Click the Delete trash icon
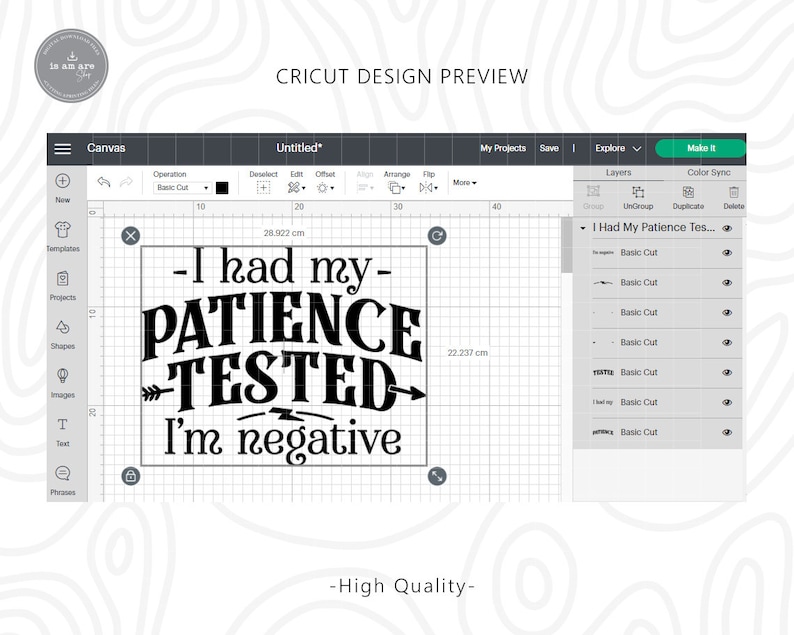Image resolution: width=794 pixels, height=635 pixels. 734,192
